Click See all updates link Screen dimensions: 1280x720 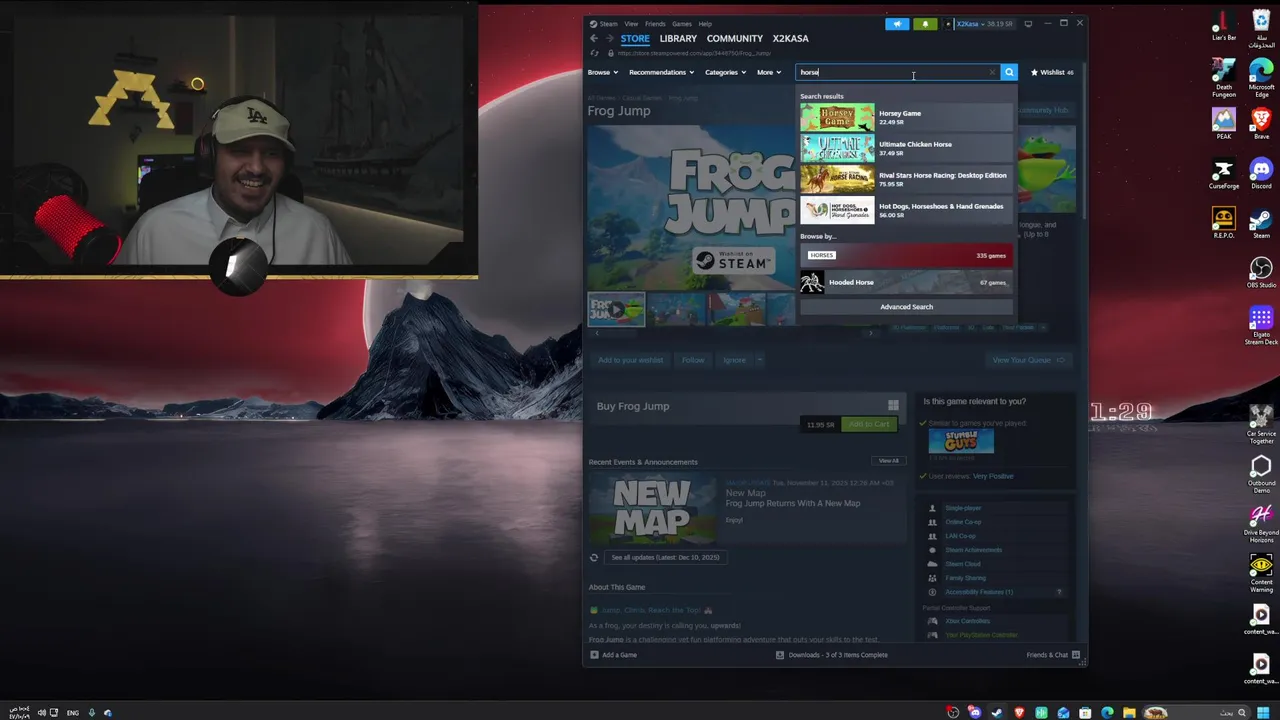pos(665,557)
